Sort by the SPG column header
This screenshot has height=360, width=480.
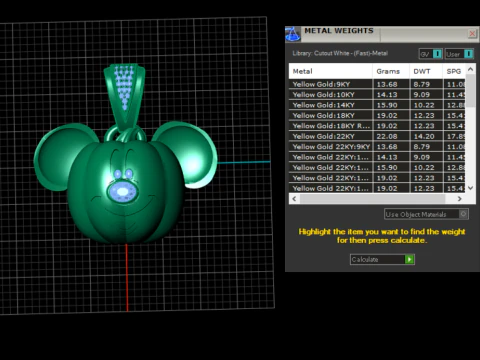click(x=454, y=71)
